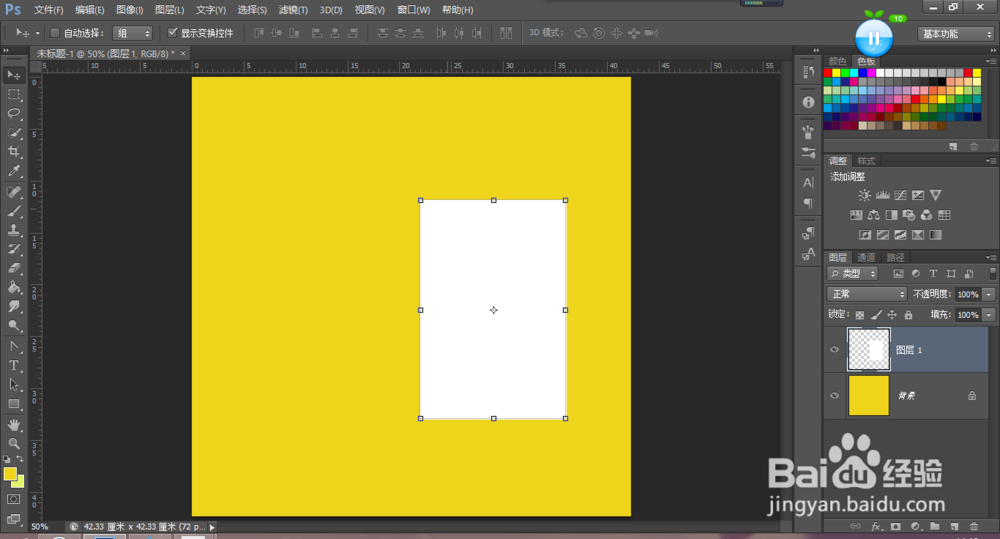Viewport: 1000px width, 539px height.
Task: Swap foreground and background colors
Action: (x=20, y=459)
